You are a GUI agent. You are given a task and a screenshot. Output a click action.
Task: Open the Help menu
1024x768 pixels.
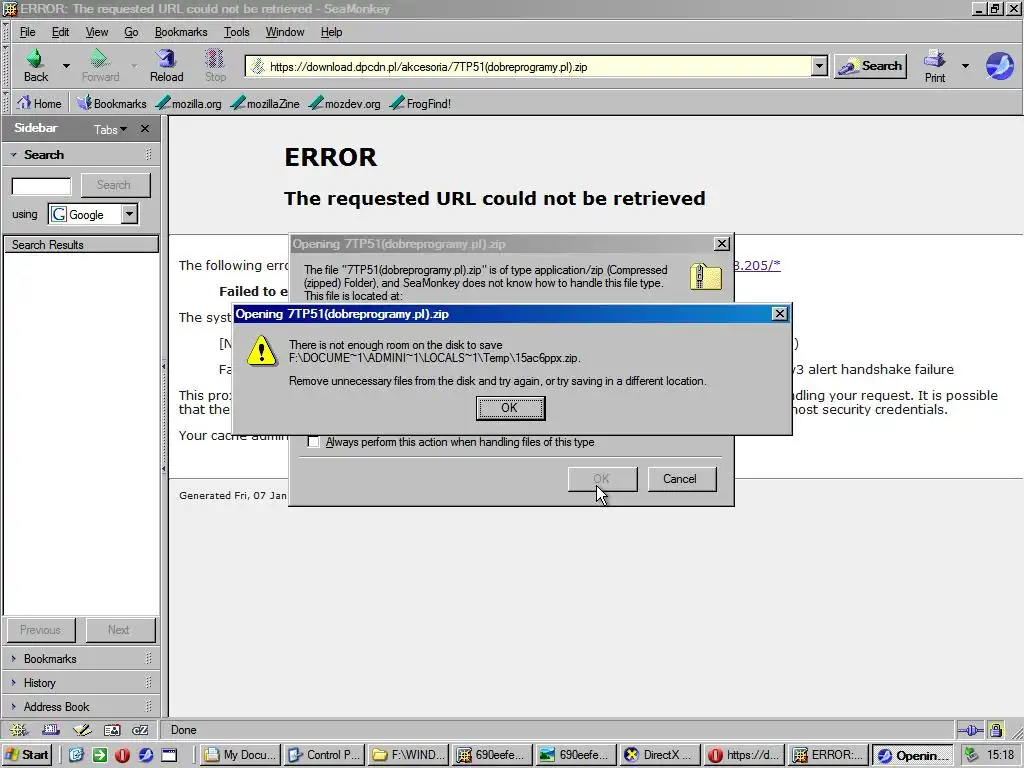click(331, 32)
